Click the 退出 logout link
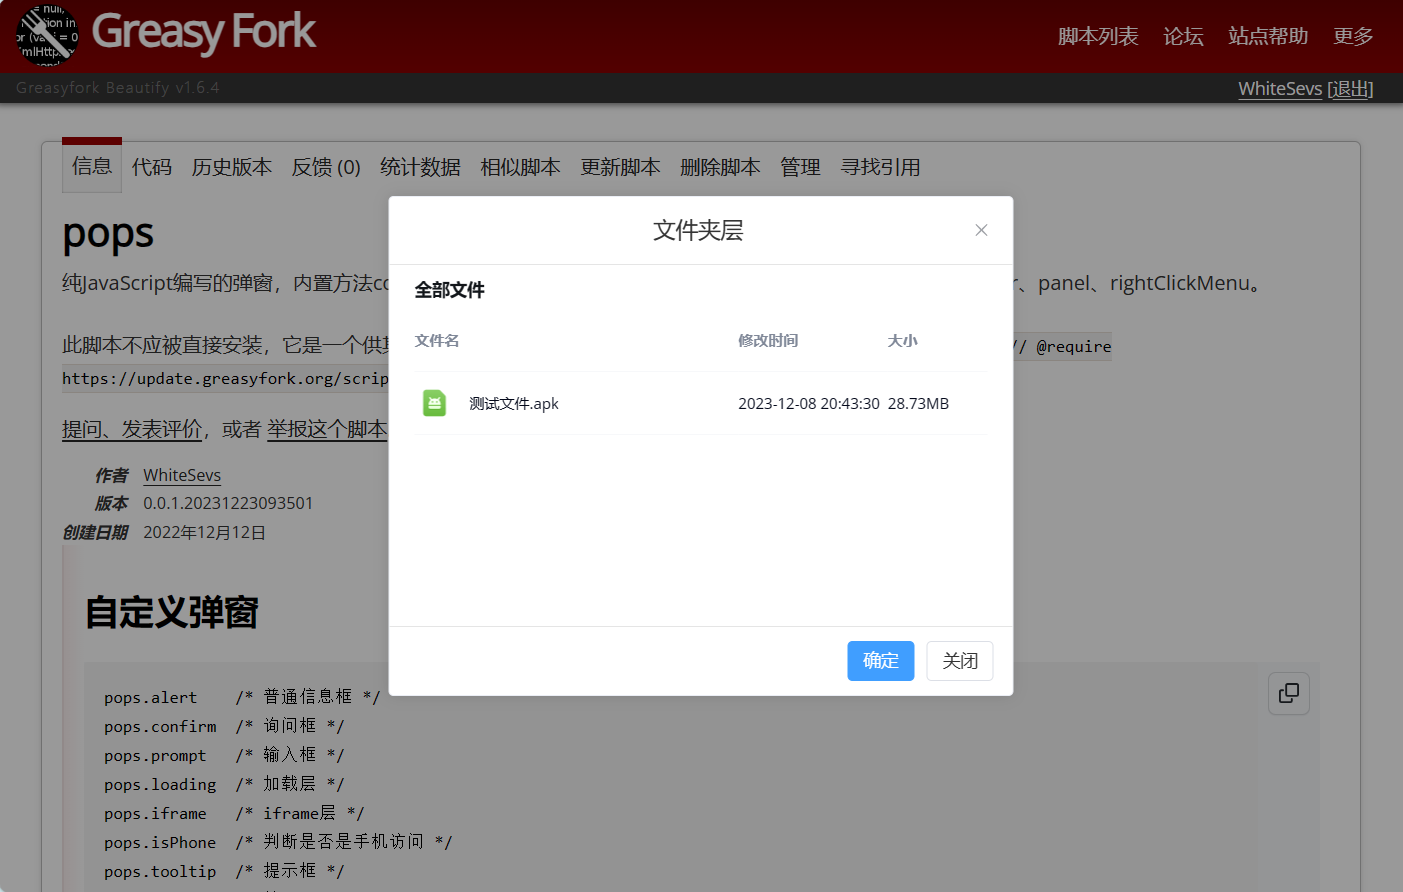The image size is (1403, 892). [1350, 89]
